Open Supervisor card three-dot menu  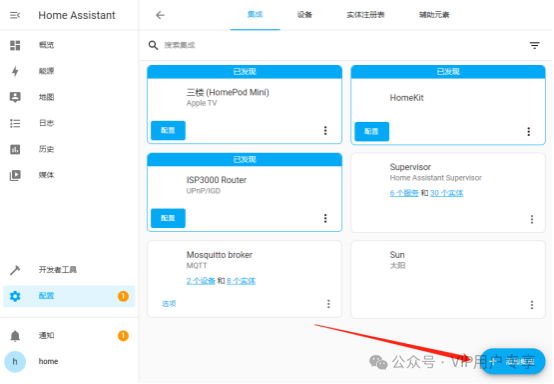532,219
